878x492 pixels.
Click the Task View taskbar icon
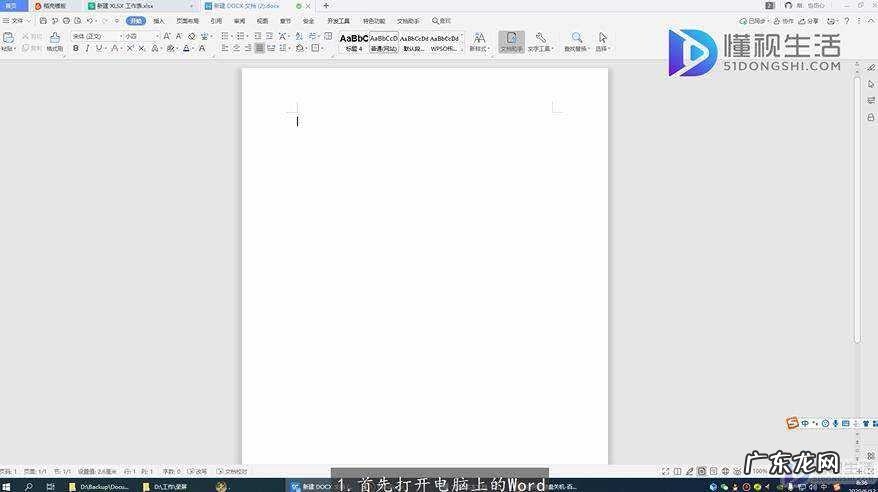click(50, 486)
